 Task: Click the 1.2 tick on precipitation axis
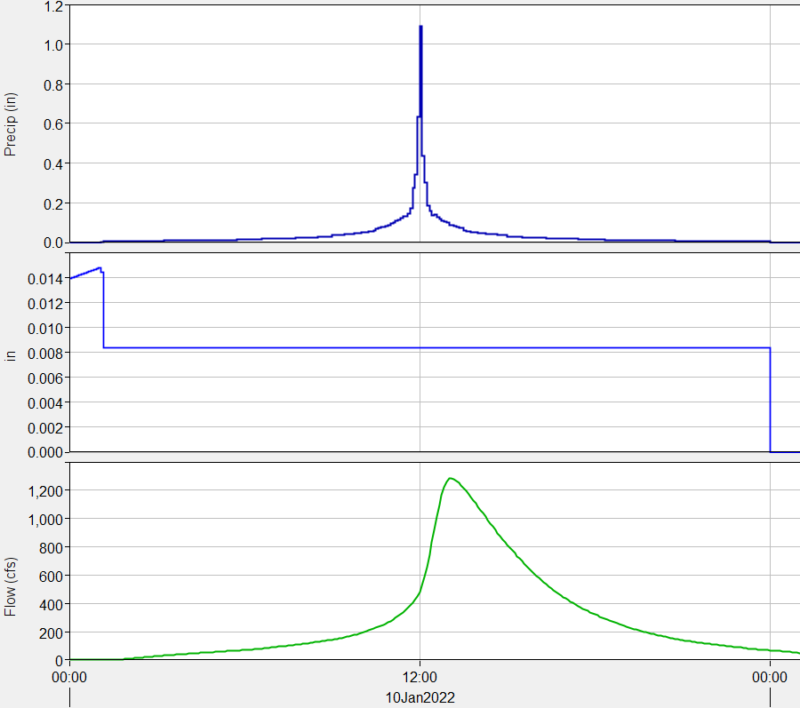click(52, 5)
